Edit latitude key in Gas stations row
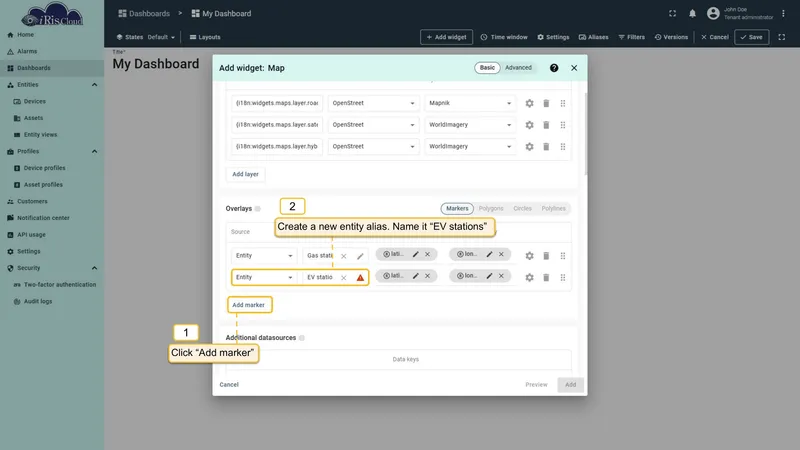Screen dimensions: 800x450 point(415,254)
